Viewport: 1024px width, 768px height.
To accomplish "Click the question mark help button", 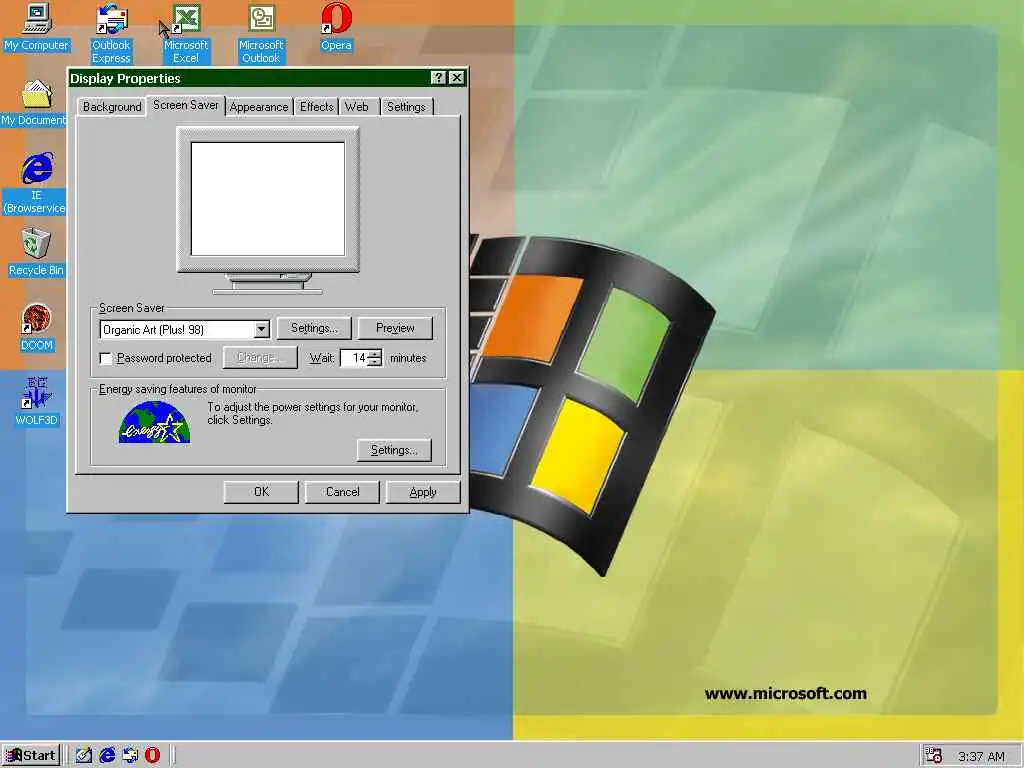I will click(x=439, y=78).
